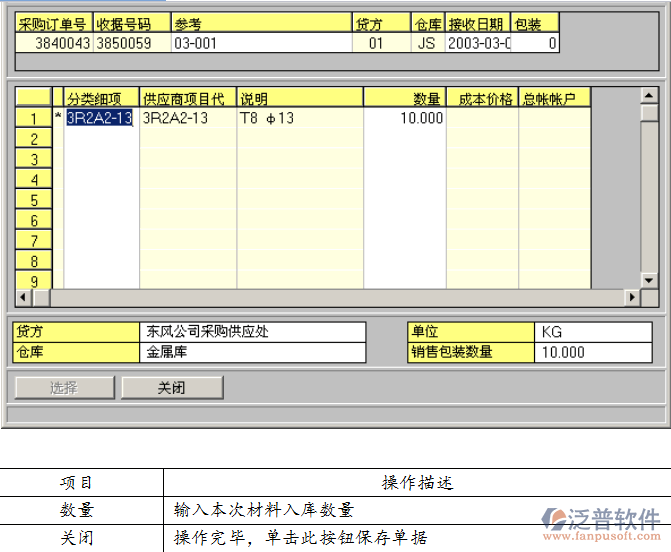Click the 收据号码 value 3850059

point(130,44)
